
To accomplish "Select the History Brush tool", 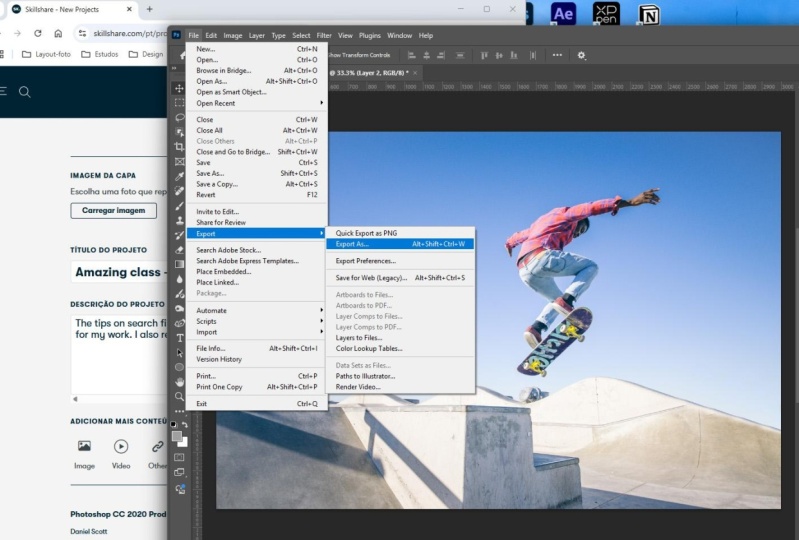I will point(179,235).
